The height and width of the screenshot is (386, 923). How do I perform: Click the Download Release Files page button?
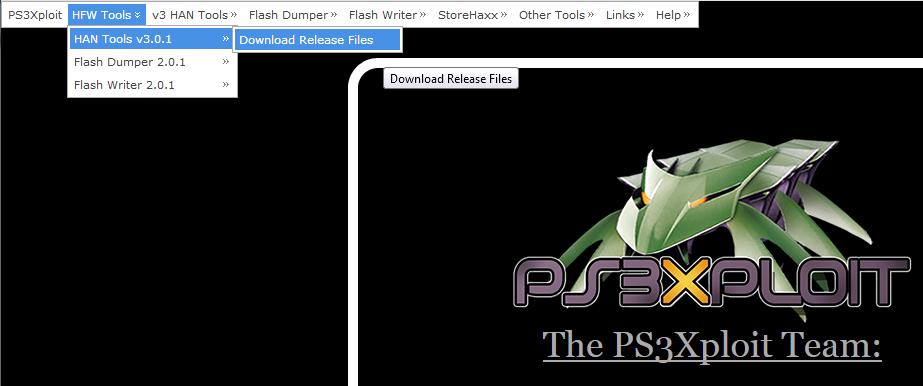point(451,78)
